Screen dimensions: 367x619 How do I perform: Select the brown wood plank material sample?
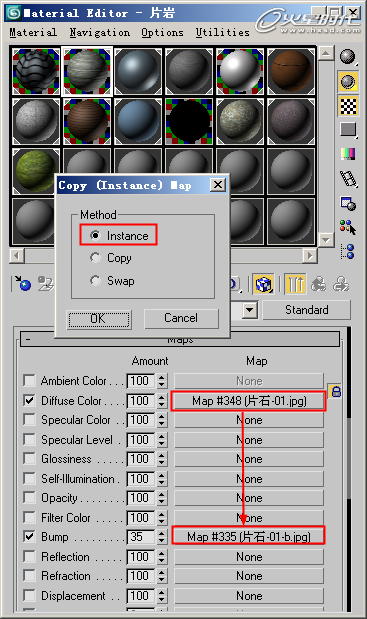(291, 71)
